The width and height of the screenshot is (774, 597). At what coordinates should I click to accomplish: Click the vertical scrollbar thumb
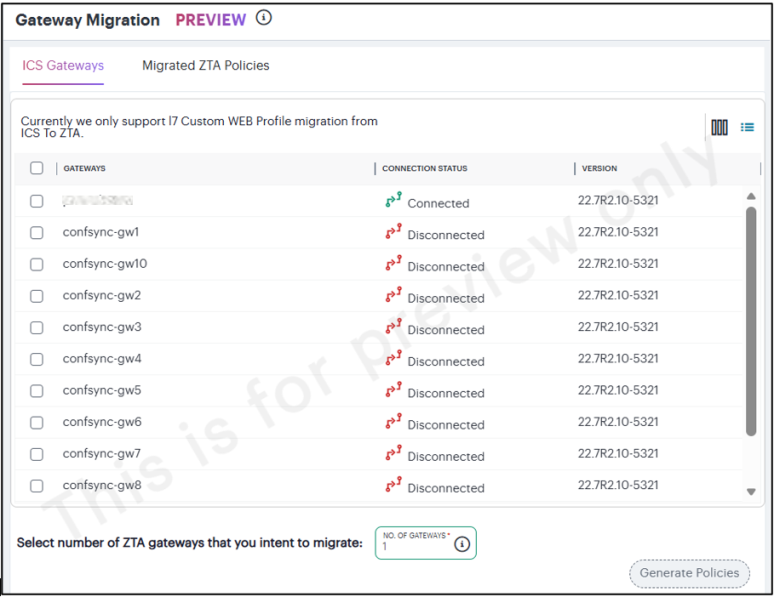pyautogui.click(x=751, y=321)
